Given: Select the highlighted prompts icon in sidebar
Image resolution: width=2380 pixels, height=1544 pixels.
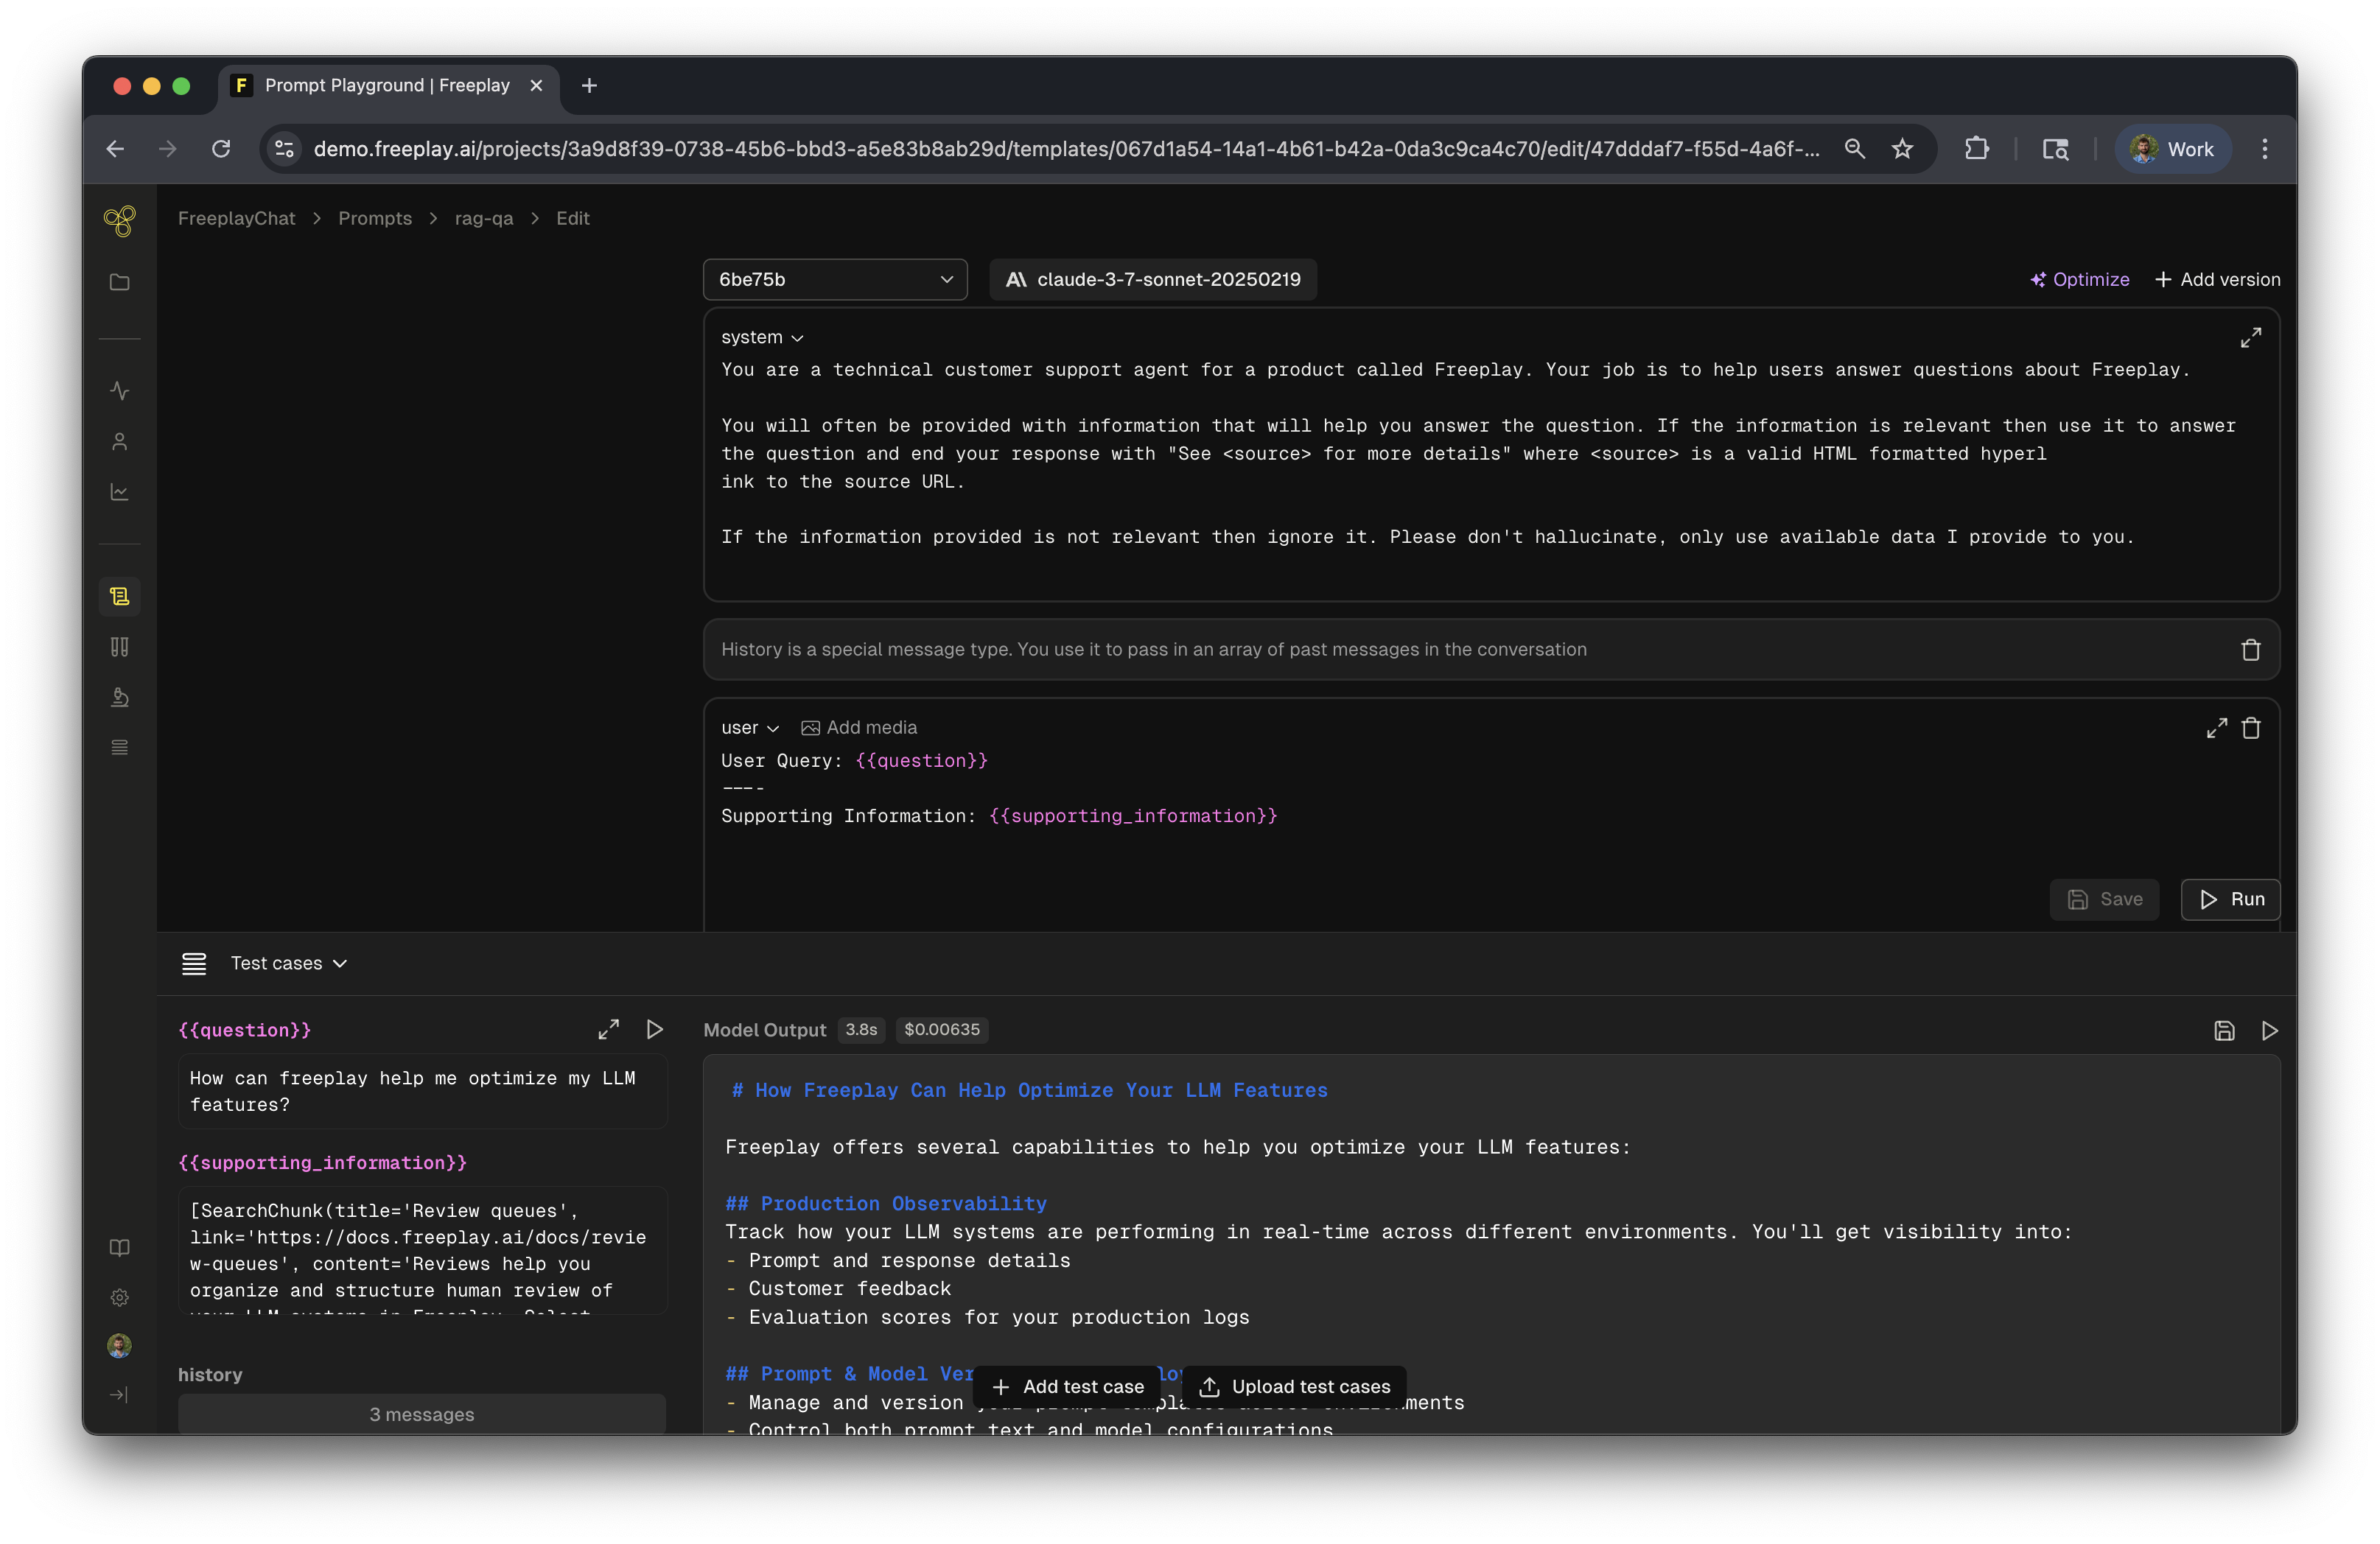Looking at the screenshot, I should click(x=119, y=596).
